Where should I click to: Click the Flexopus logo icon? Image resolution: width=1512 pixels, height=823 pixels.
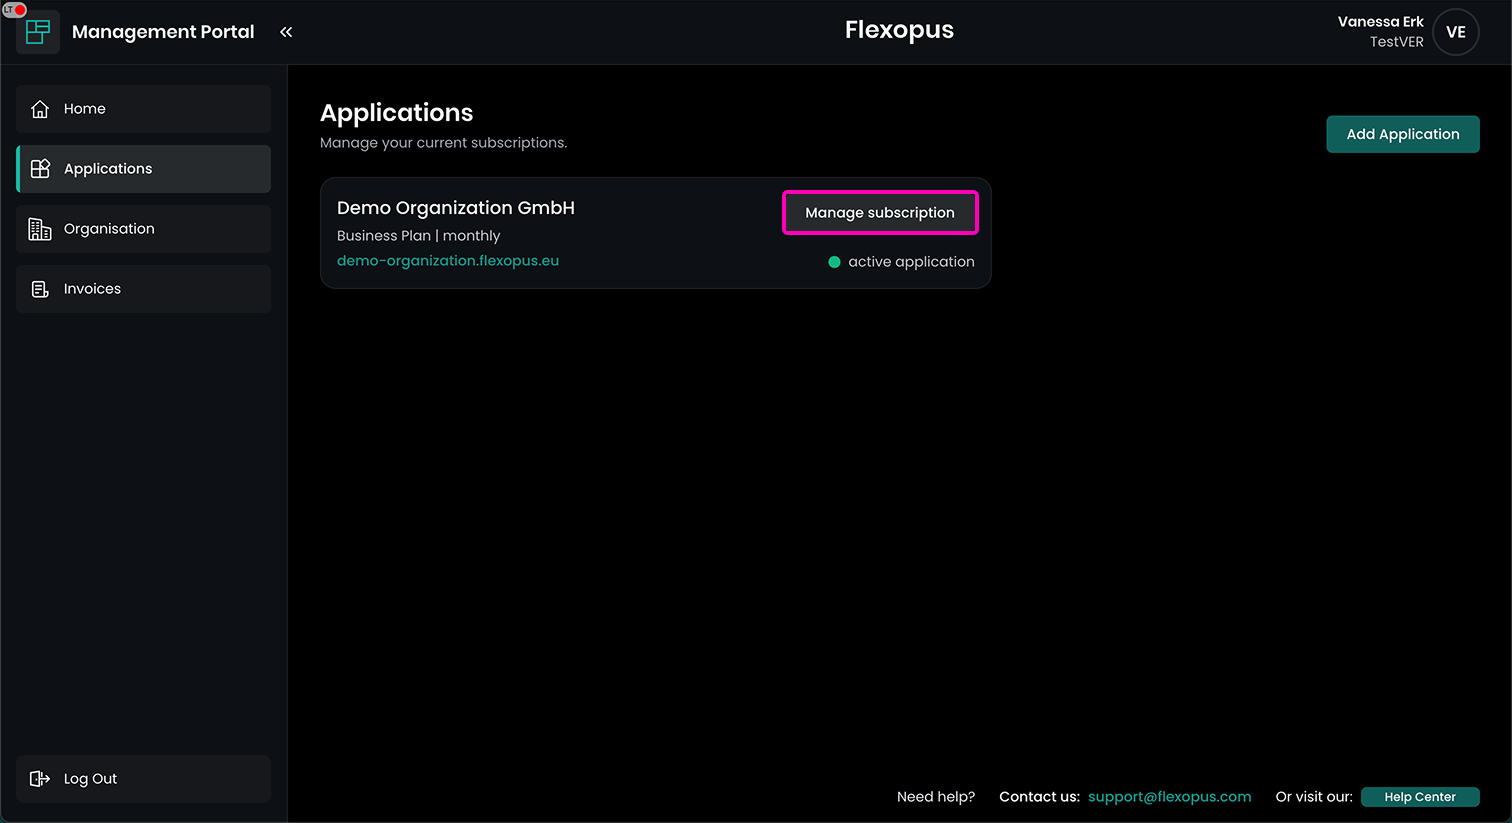38,32
